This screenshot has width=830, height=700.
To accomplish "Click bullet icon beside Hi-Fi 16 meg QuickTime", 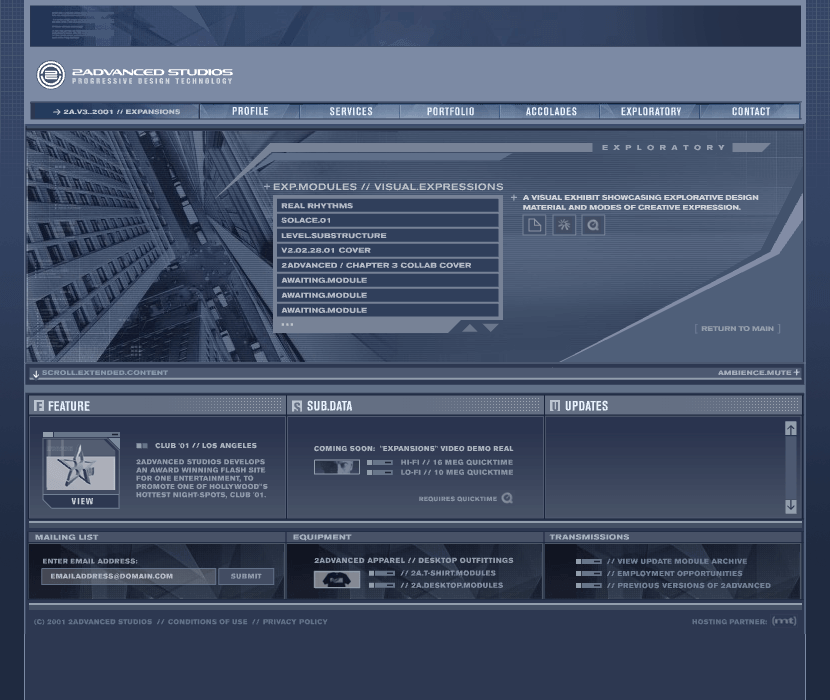I will [380, 462].
